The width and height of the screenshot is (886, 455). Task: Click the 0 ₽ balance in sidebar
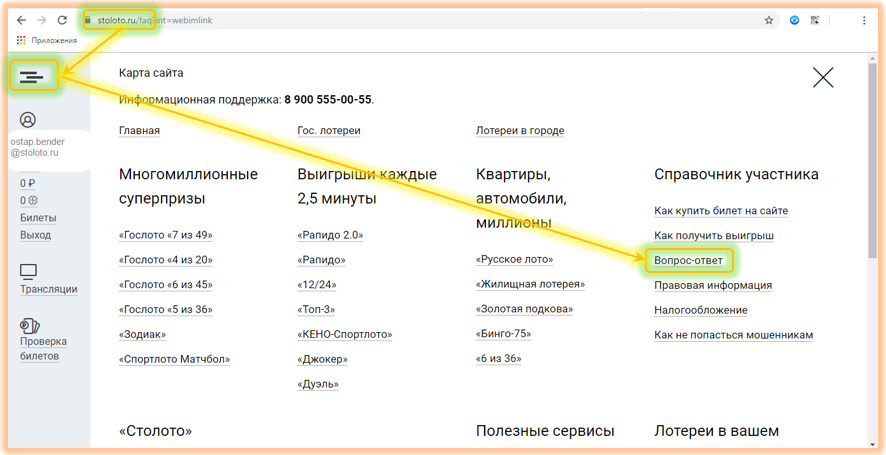coord(28,184)
